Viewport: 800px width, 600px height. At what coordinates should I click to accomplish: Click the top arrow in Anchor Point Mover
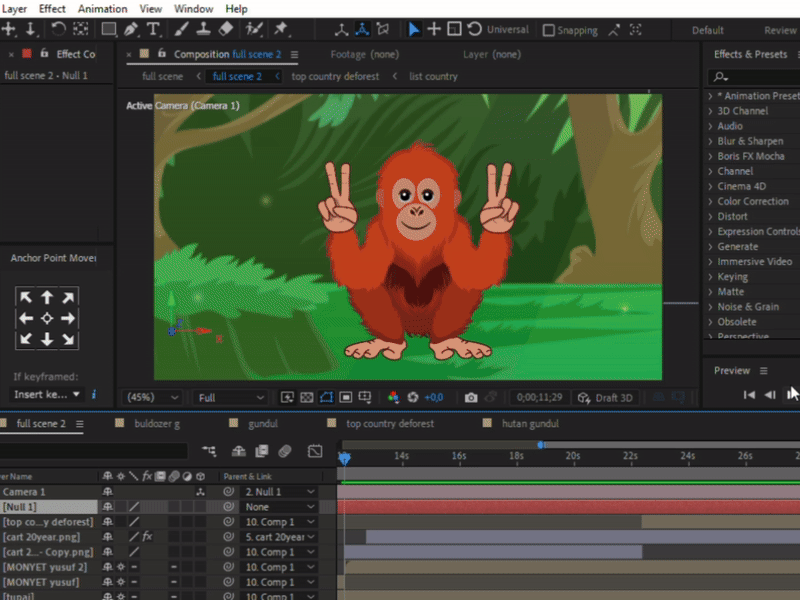[x=47, y=297]
